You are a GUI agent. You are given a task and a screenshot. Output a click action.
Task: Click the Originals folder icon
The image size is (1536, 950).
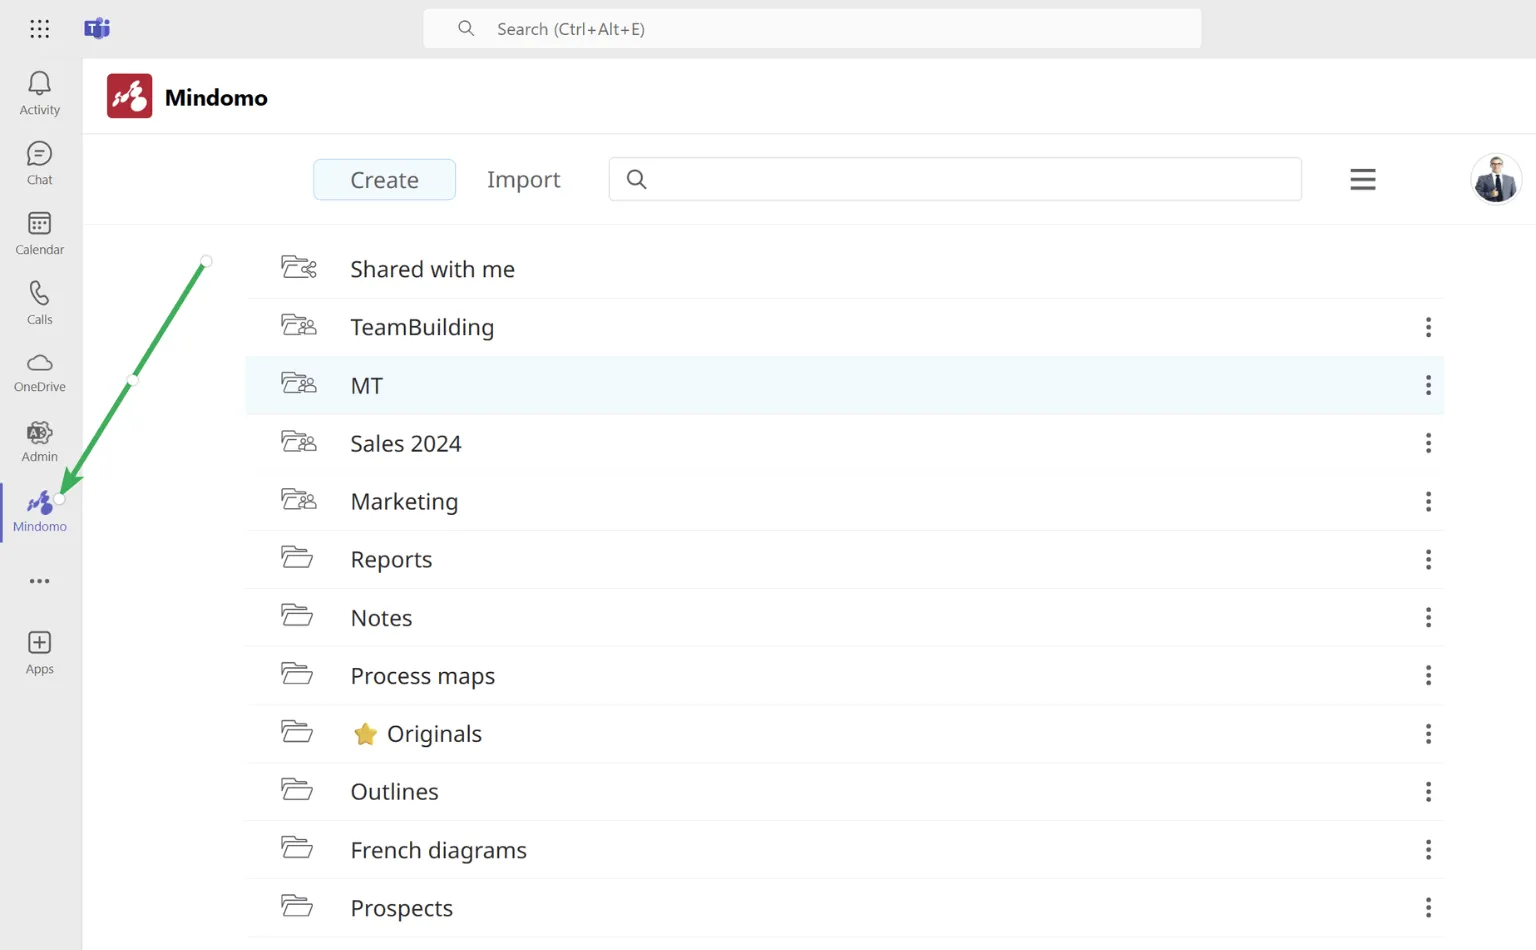pyautogui.click(x=297, y=731)
